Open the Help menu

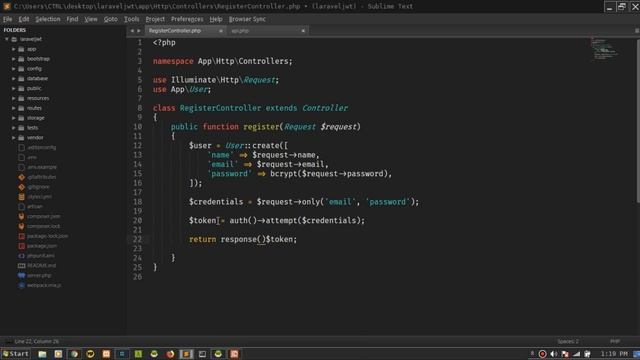[x=216, y=19]
